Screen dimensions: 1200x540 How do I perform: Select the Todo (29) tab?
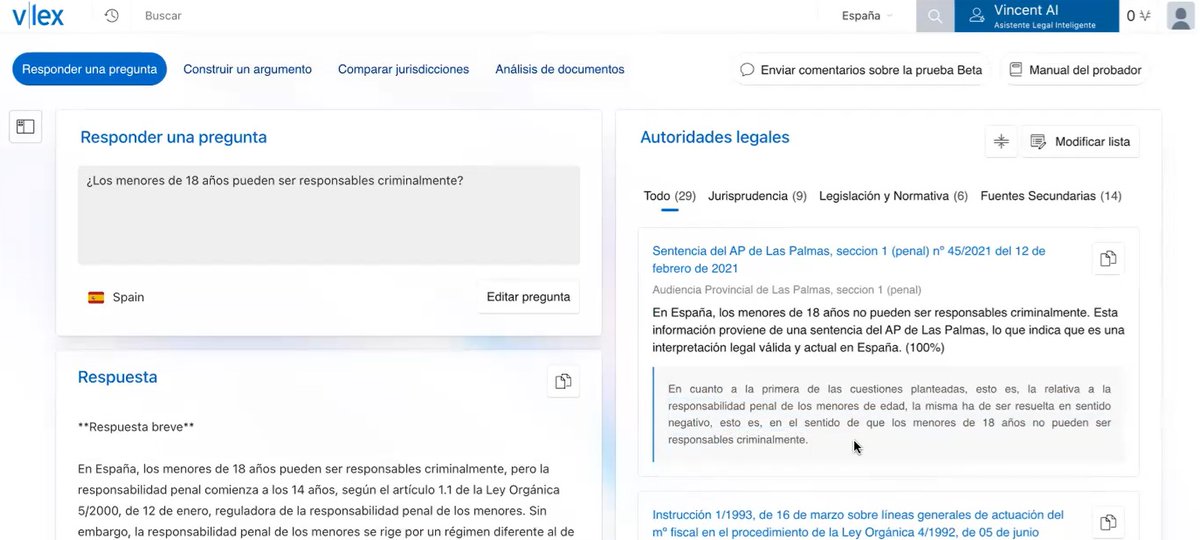670,196
